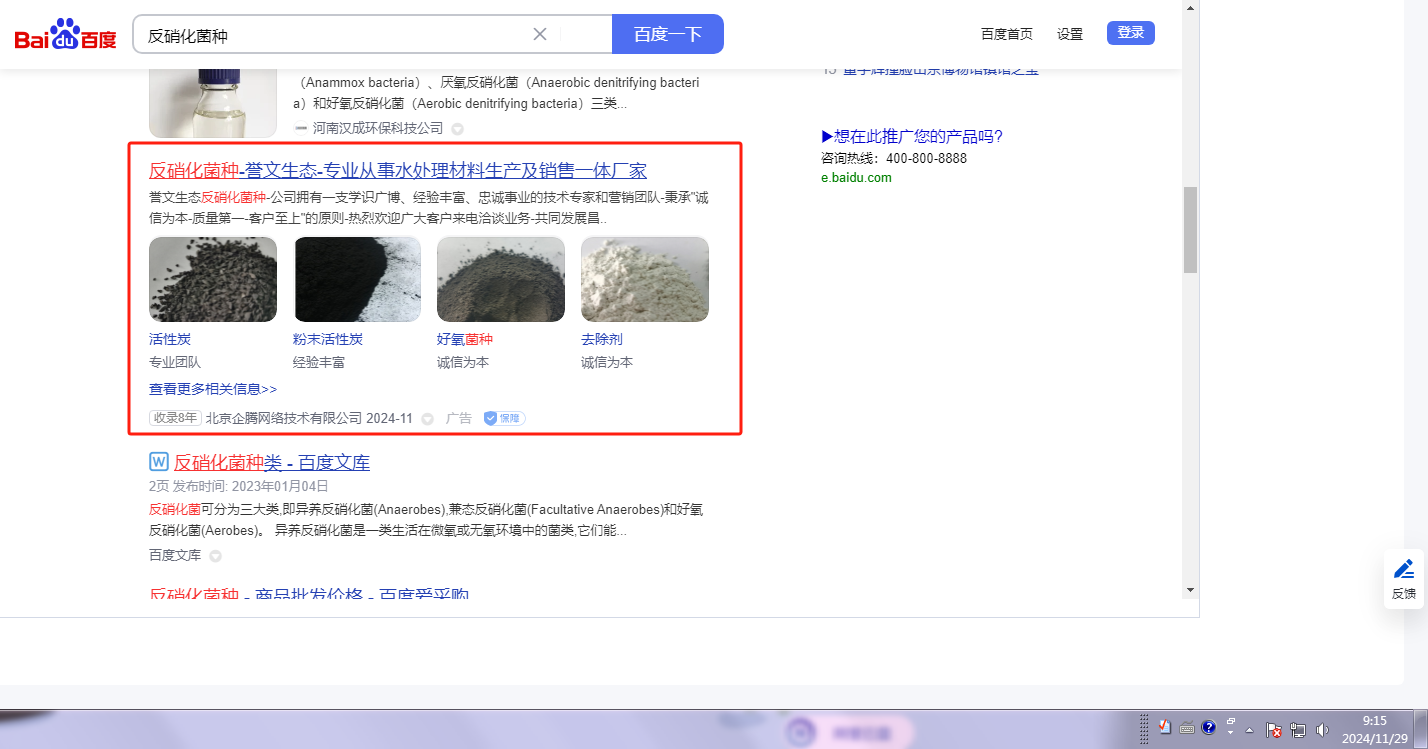
Task: Clear the search box with X icon
Action: 540,34
